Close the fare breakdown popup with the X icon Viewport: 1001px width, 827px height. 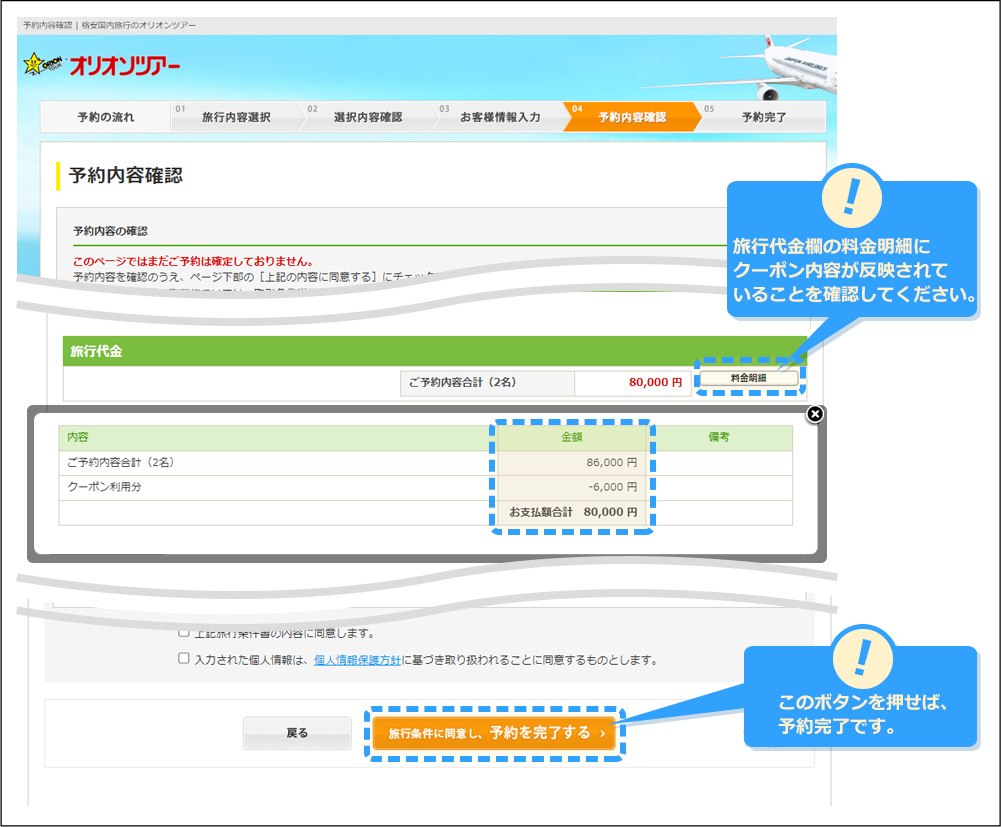[x=813, y=416]
